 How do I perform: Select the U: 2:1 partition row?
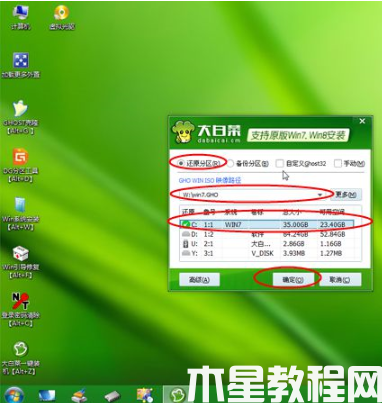coord(267,244)
